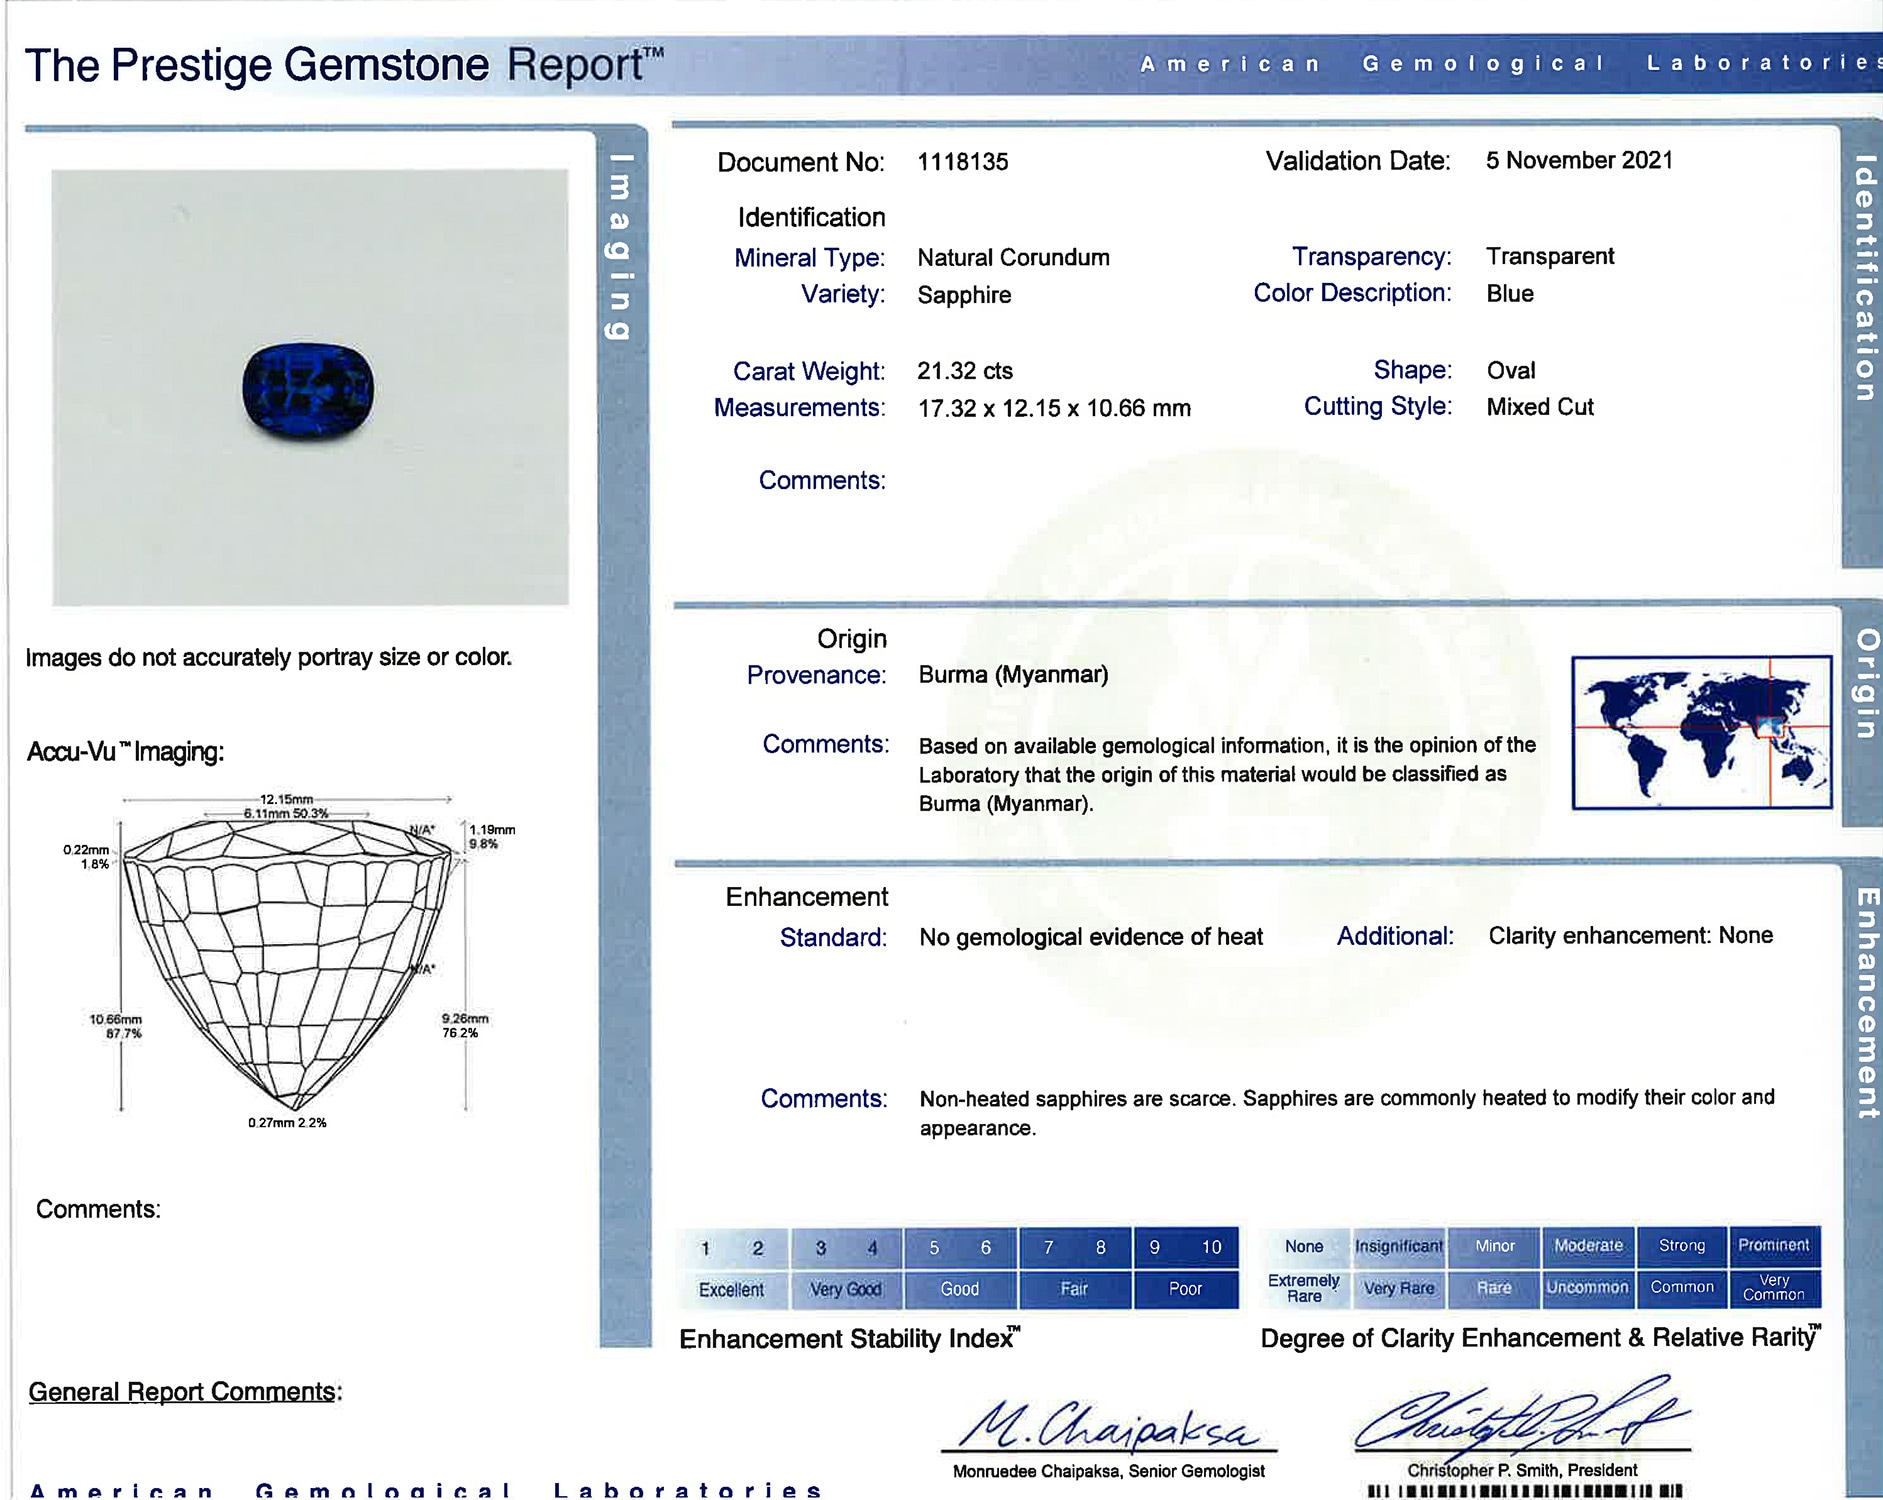Click the Poor stability index cell
The image size is (1883, 1500).
coord(1185,1289)
